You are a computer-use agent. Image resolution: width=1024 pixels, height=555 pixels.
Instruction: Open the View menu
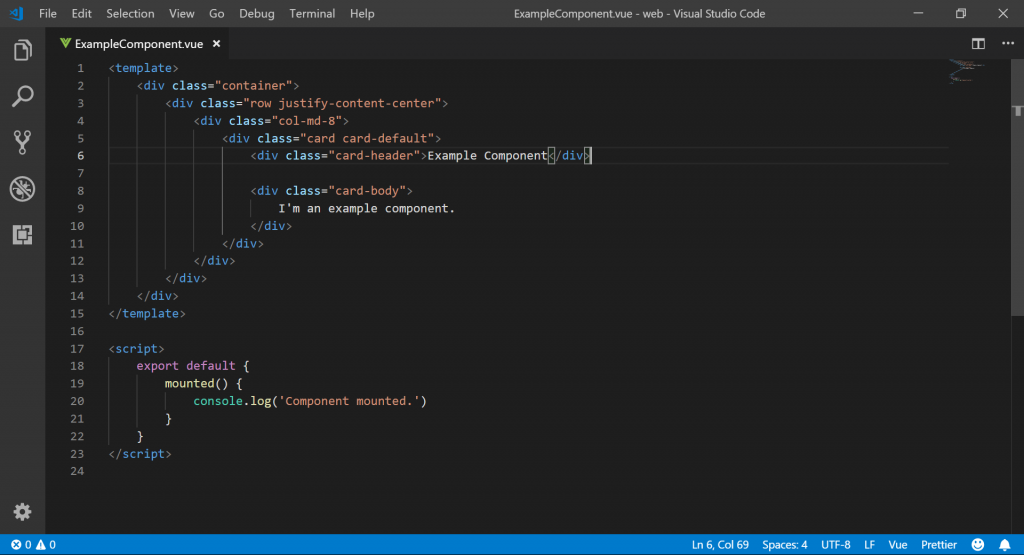click(182, 14)
